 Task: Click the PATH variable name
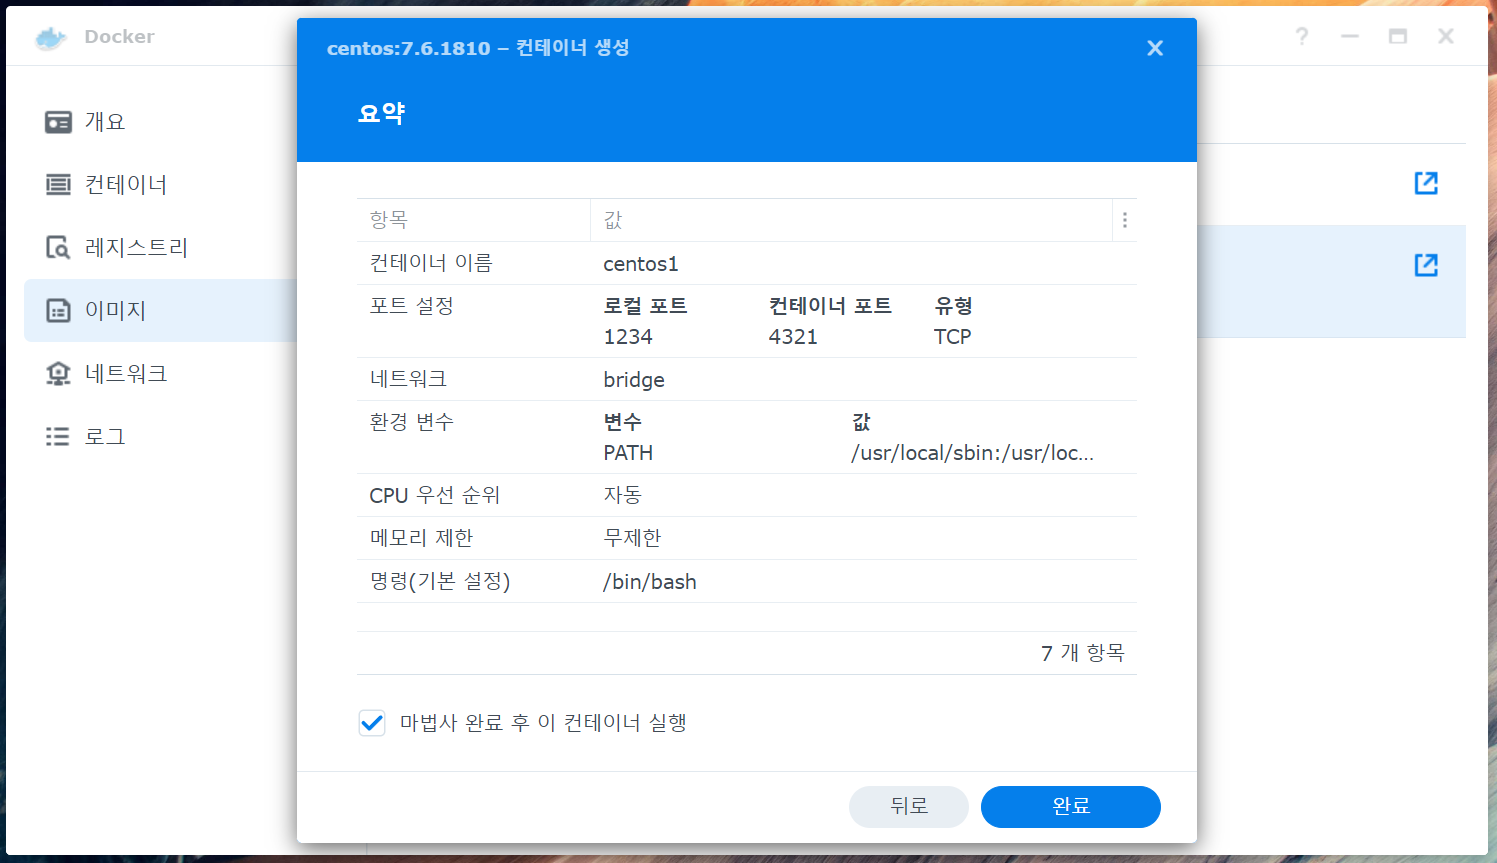click(x=628, y=453)
